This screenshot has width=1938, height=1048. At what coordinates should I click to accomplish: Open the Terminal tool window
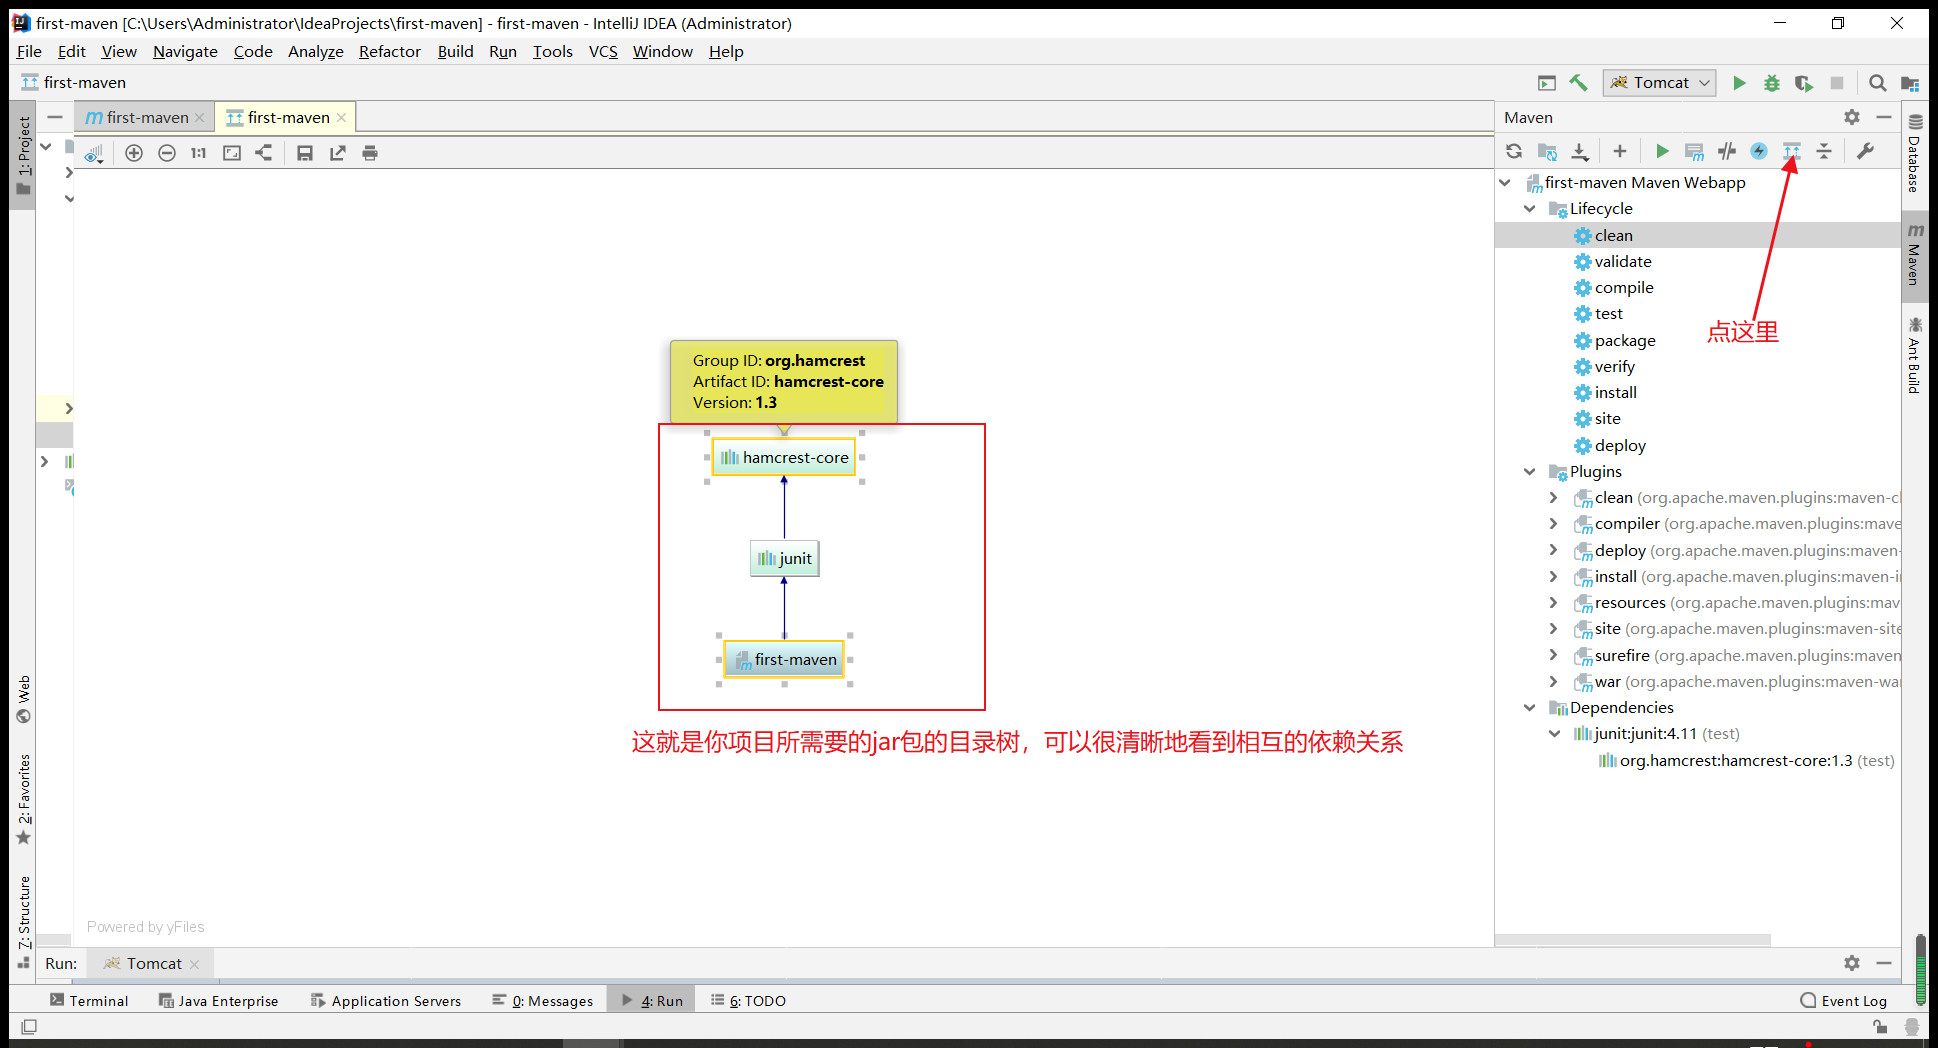pyautogui.click(x=90, y=1000)
